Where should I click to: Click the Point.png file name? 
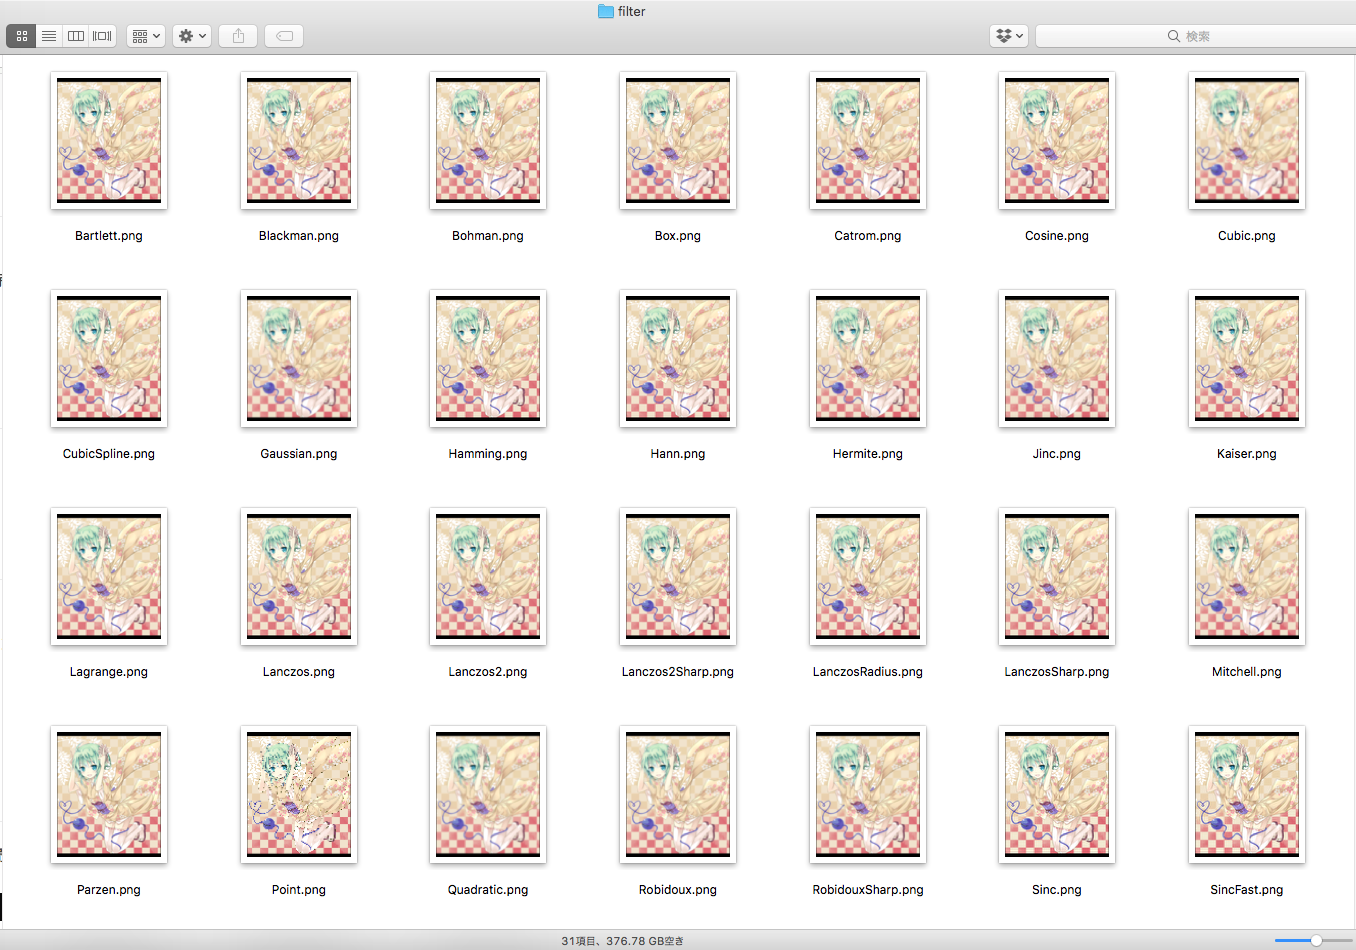click(299, 890)
